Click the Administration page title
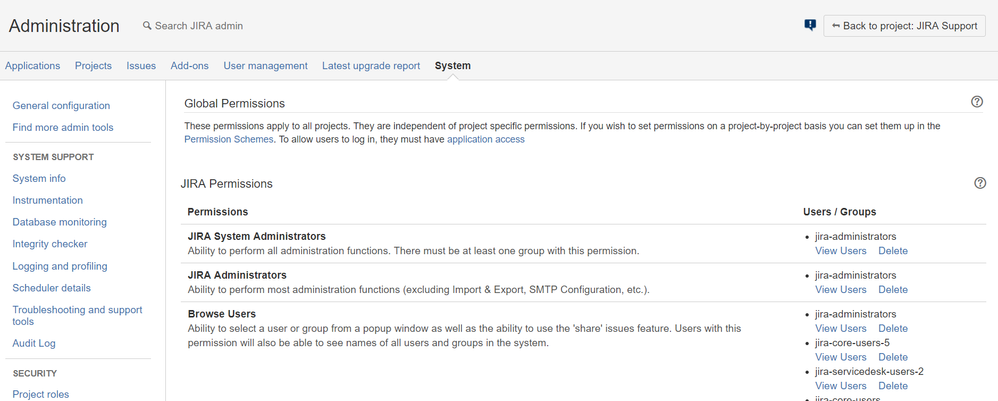 [x=64, y=26]
